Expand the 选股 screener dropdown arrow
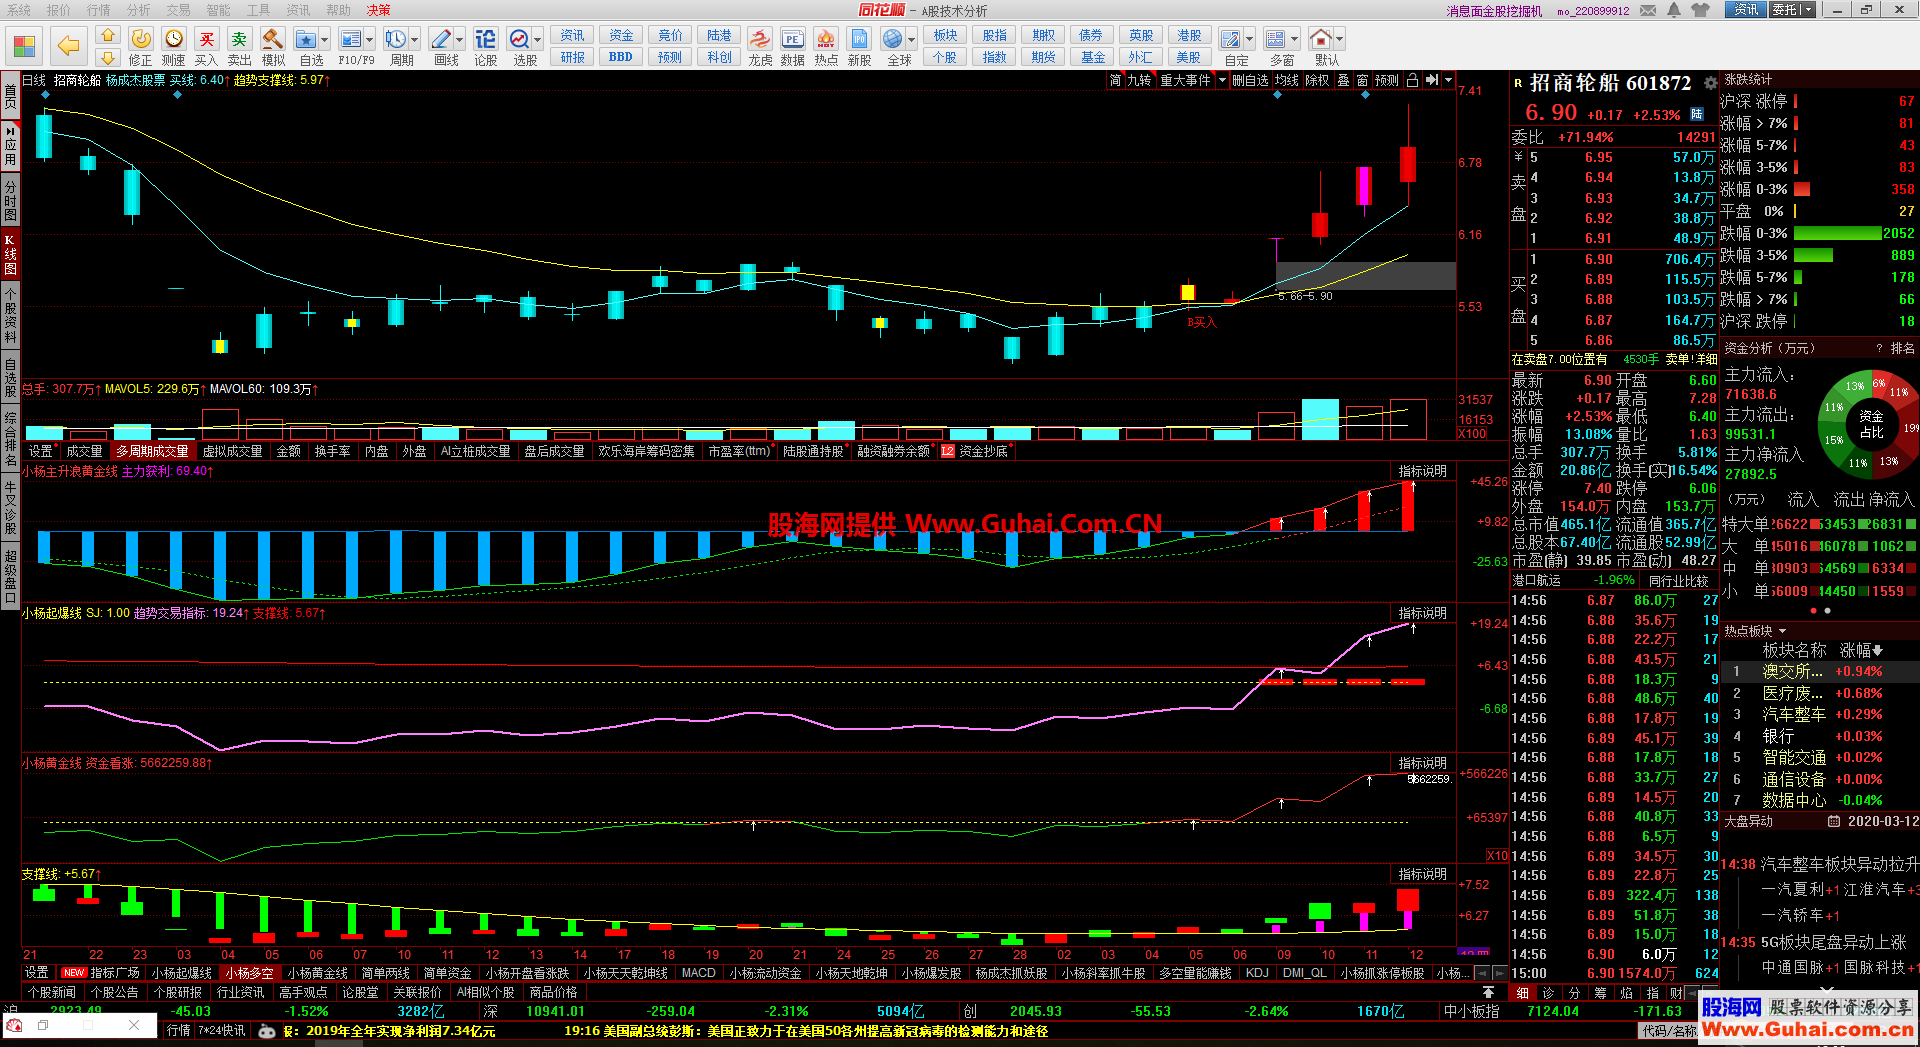This screenshot has height=1047, width=1920. coord(538,40)
